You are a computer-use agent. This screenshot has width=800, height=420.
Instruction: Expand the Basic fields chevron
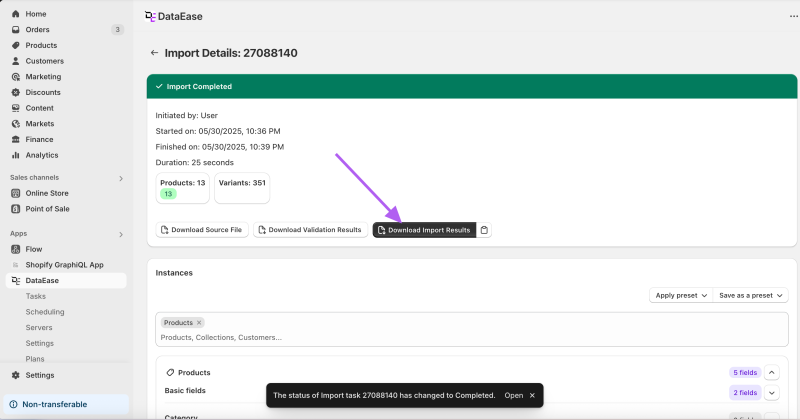(x=771, y=392)
